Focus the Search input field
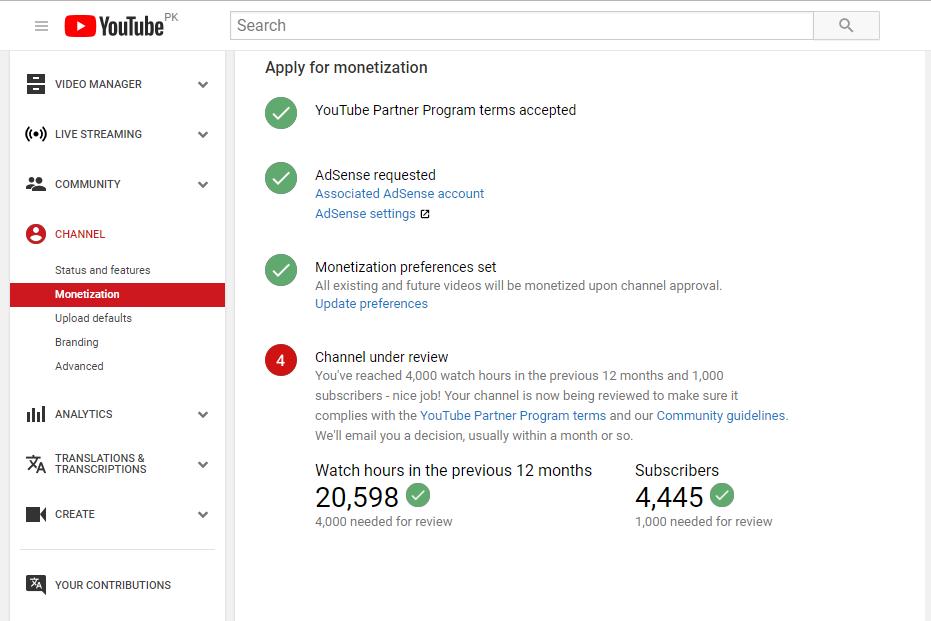Screen dimensions: 931x621 [x=521, y=26]
